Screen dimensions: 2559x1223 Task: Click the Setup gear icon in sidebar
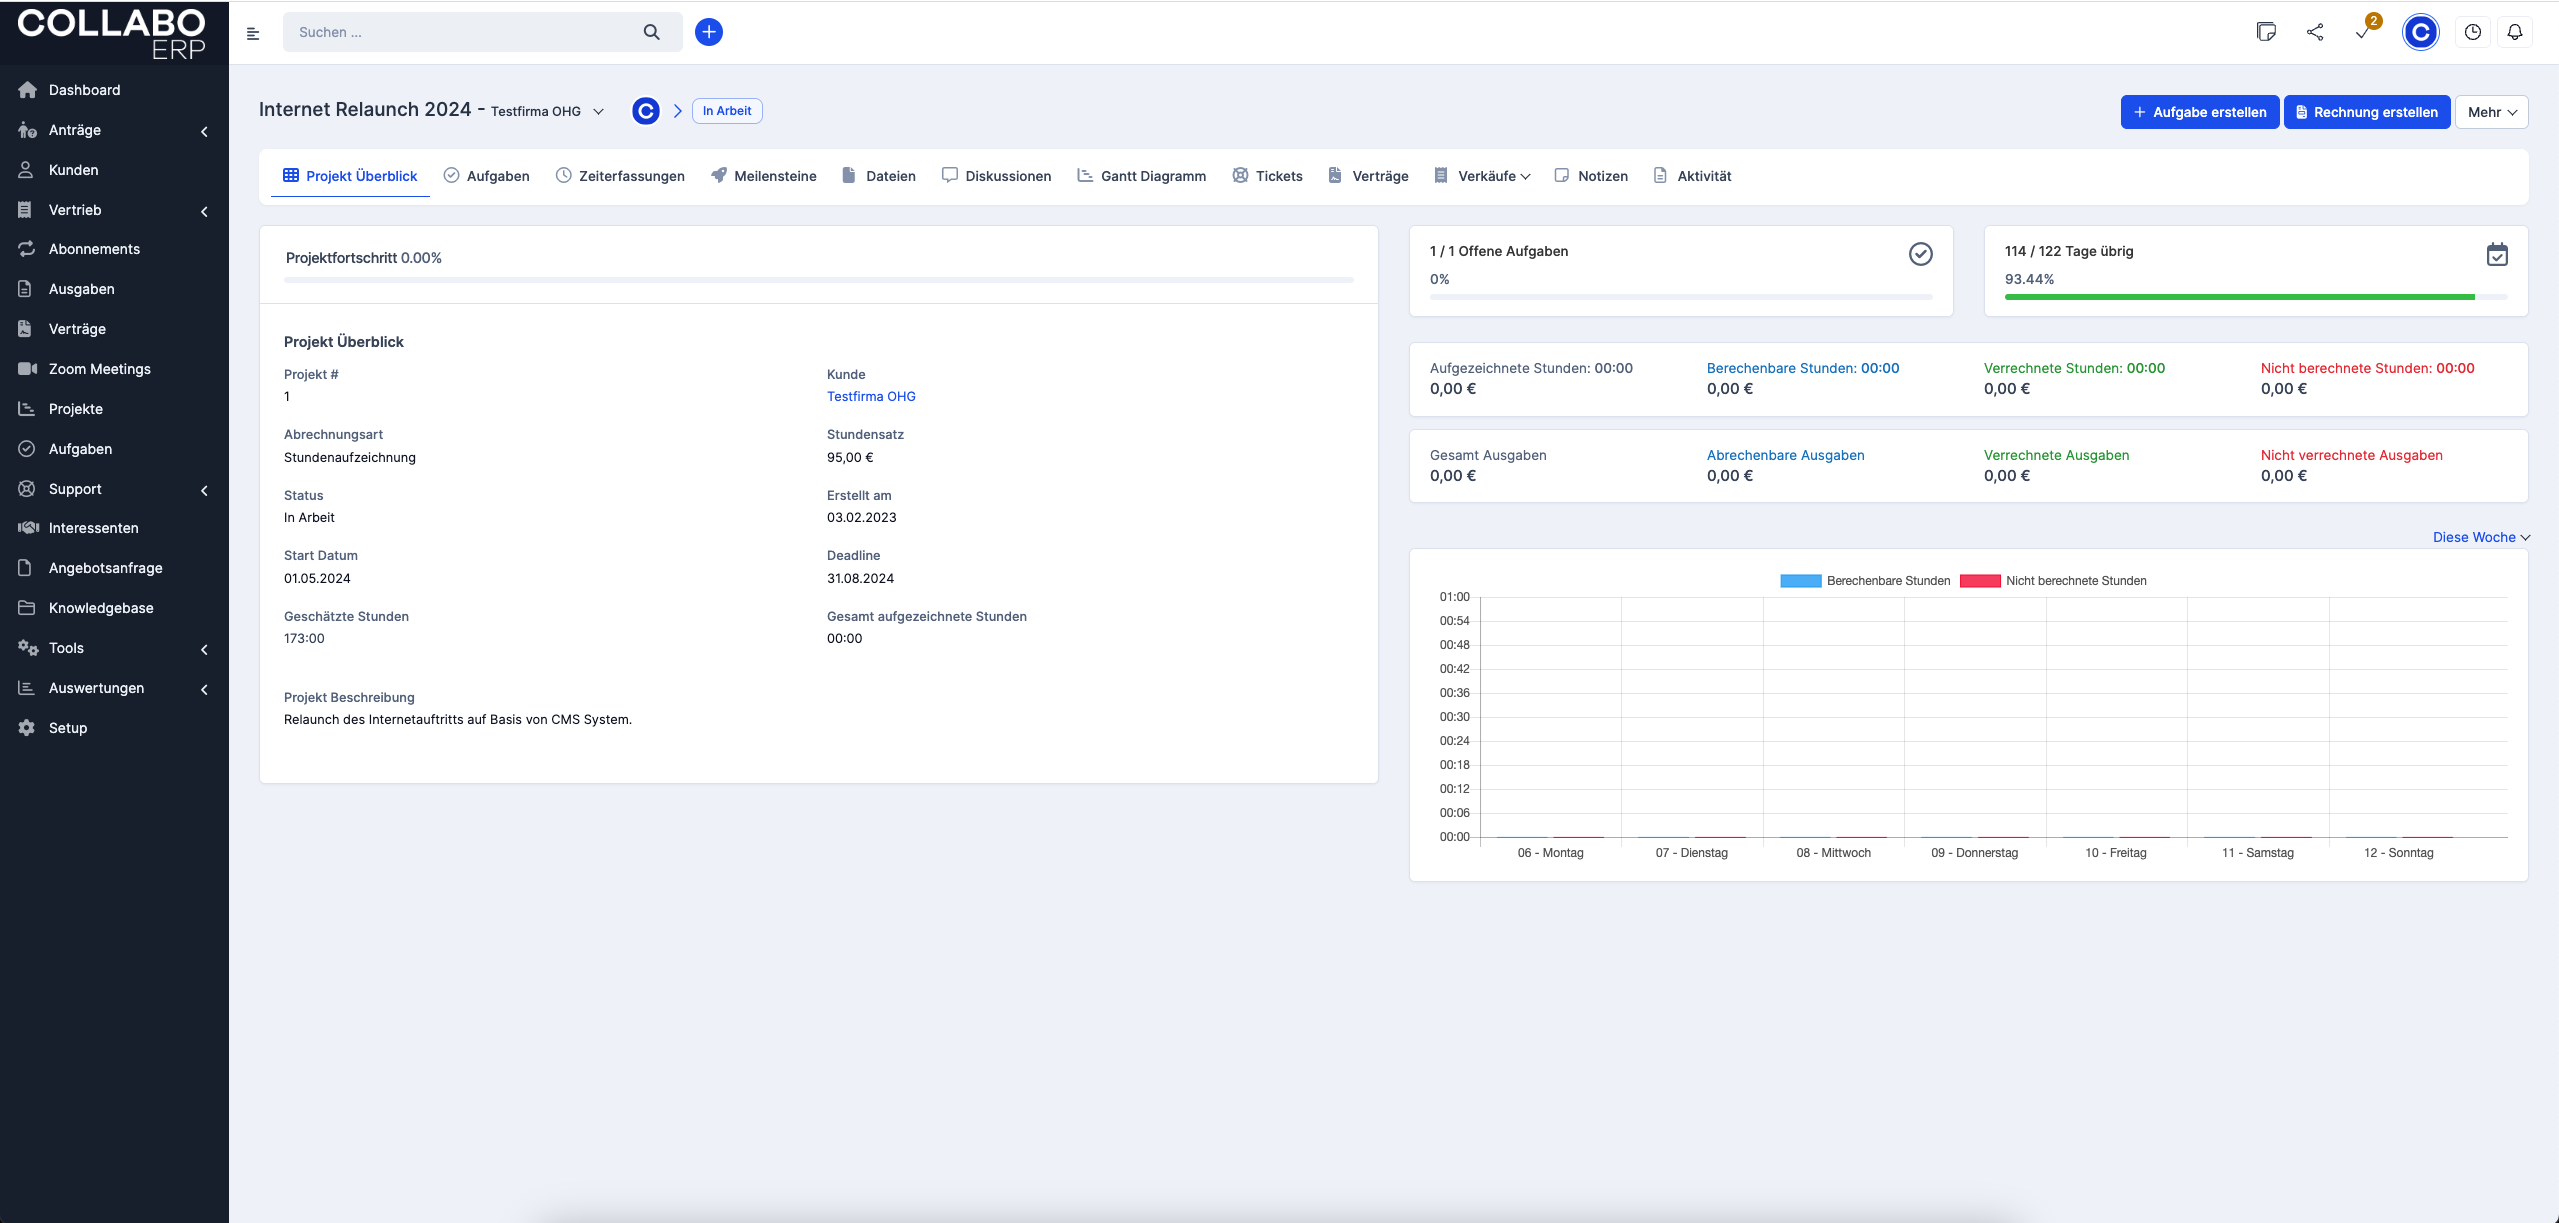click(26, 728)
